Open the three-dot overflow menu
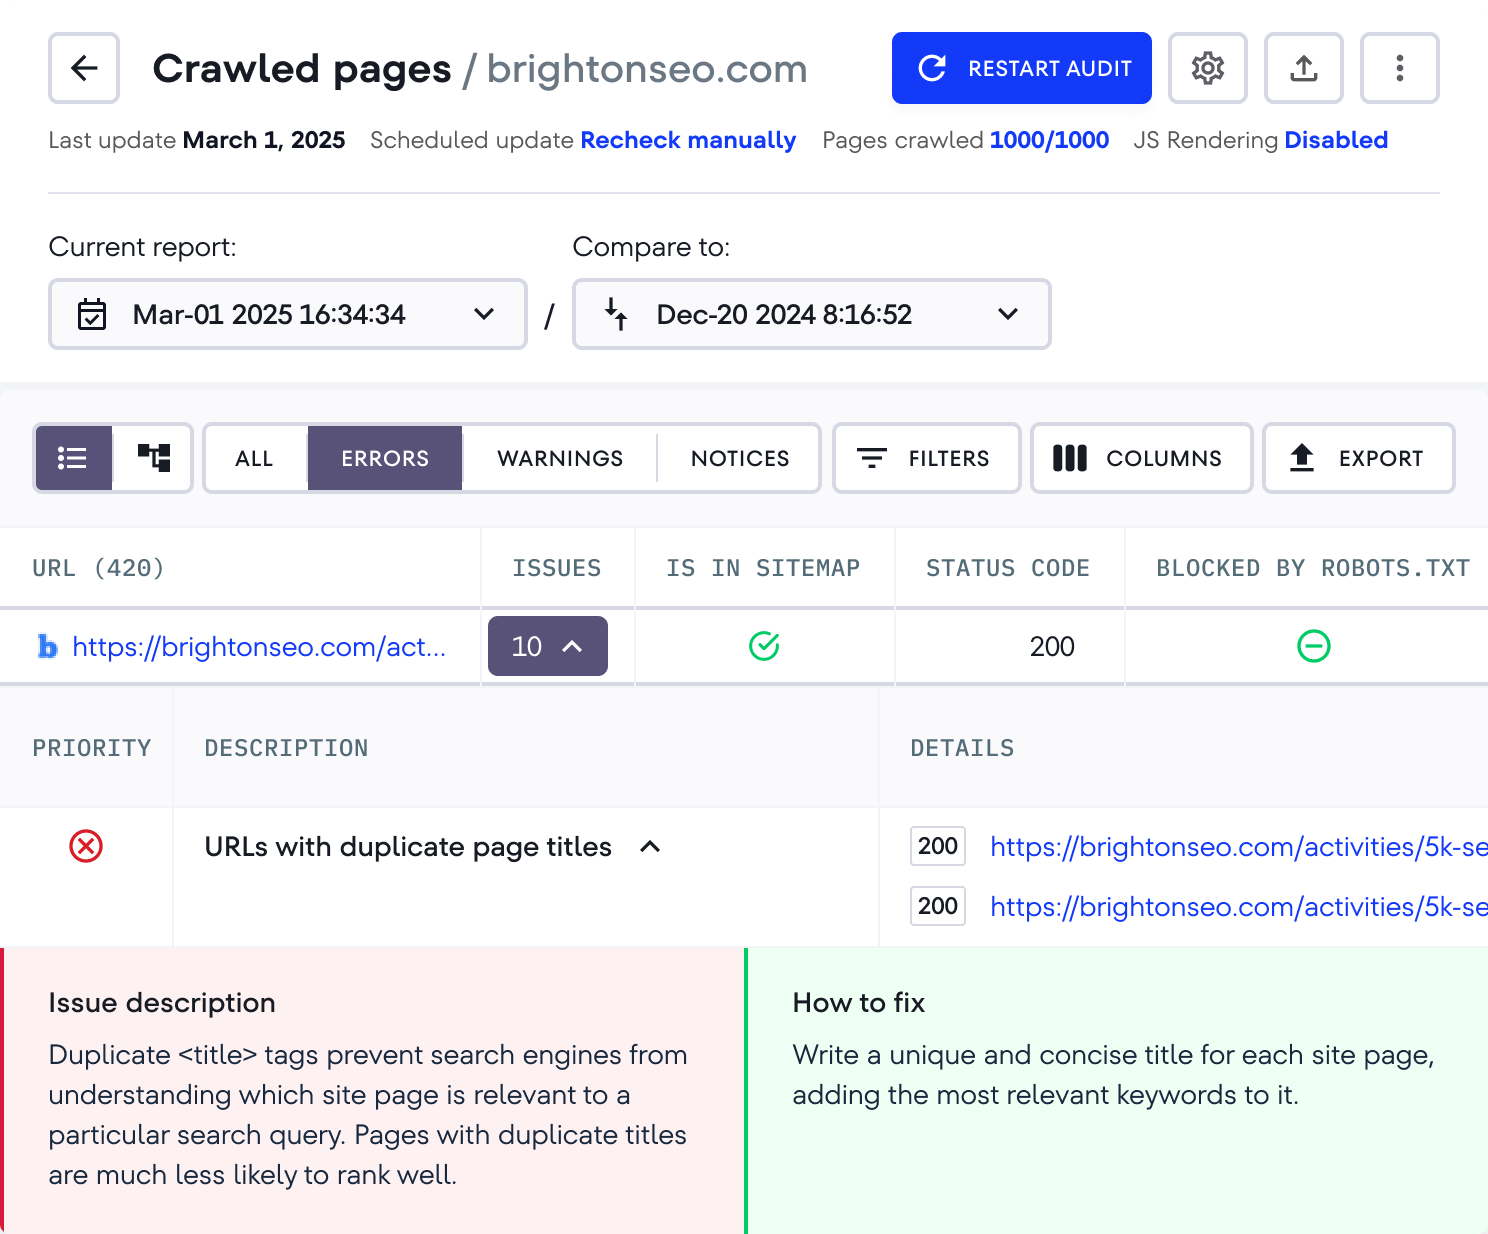1488x1234 pixels. tap(1399, 68)
